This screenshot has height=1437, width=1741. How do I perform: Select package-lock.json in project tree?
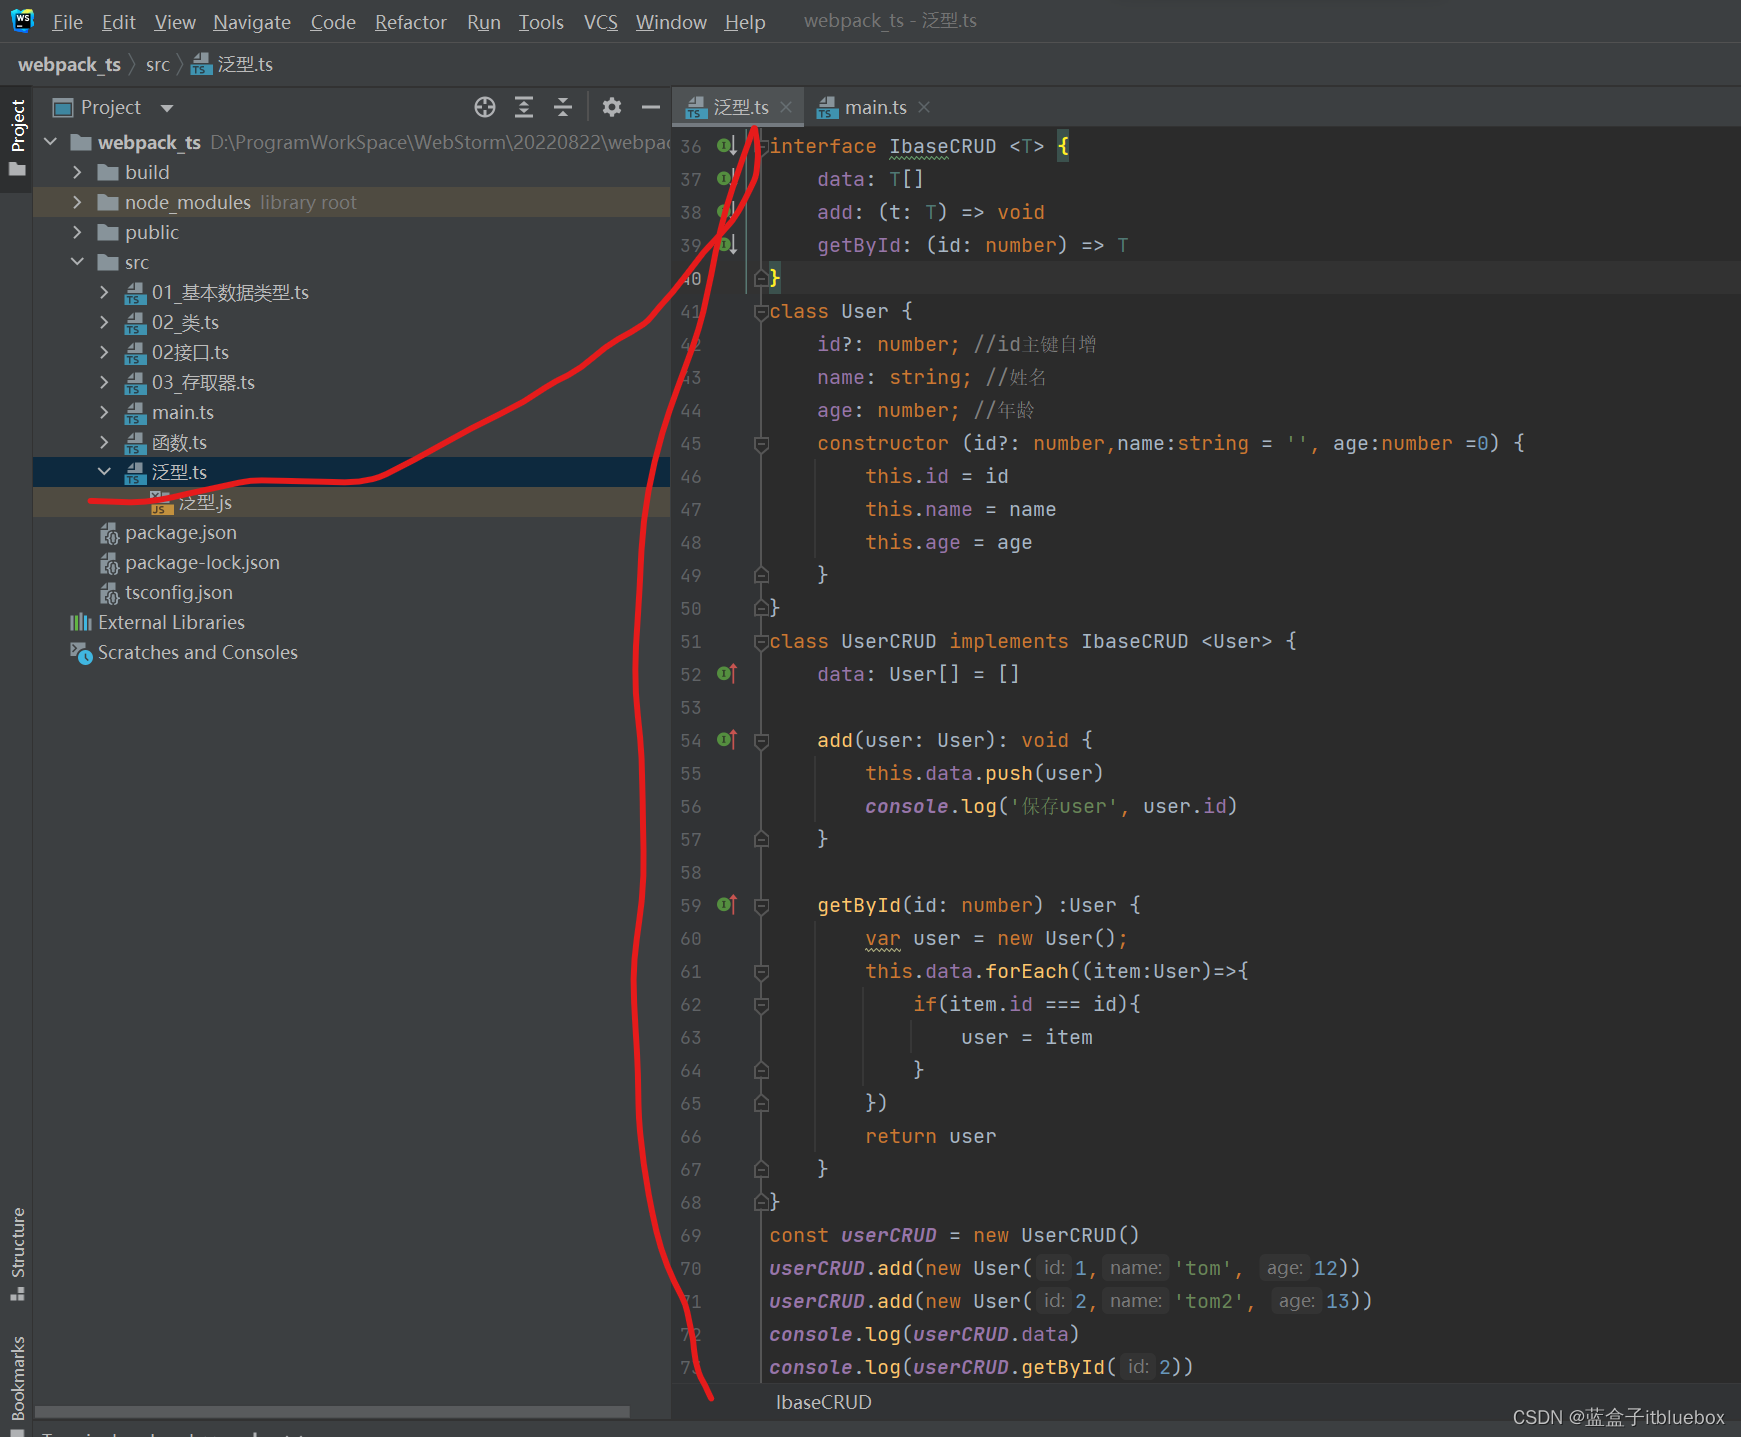coord(351,562)
